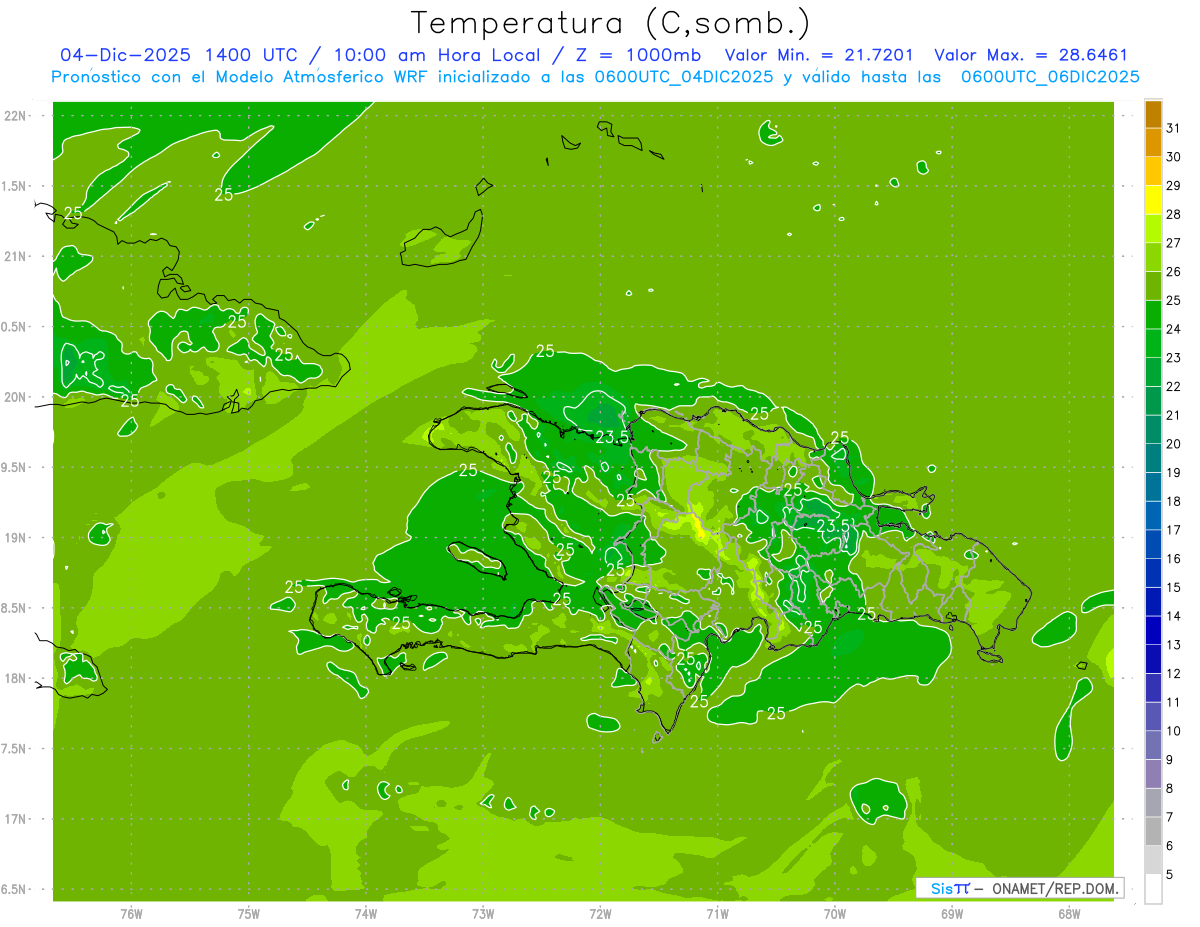Click the 24 value on color legend
Image resolution: width=1200 pixels, height=927 pixels.
coord(1174,329)
